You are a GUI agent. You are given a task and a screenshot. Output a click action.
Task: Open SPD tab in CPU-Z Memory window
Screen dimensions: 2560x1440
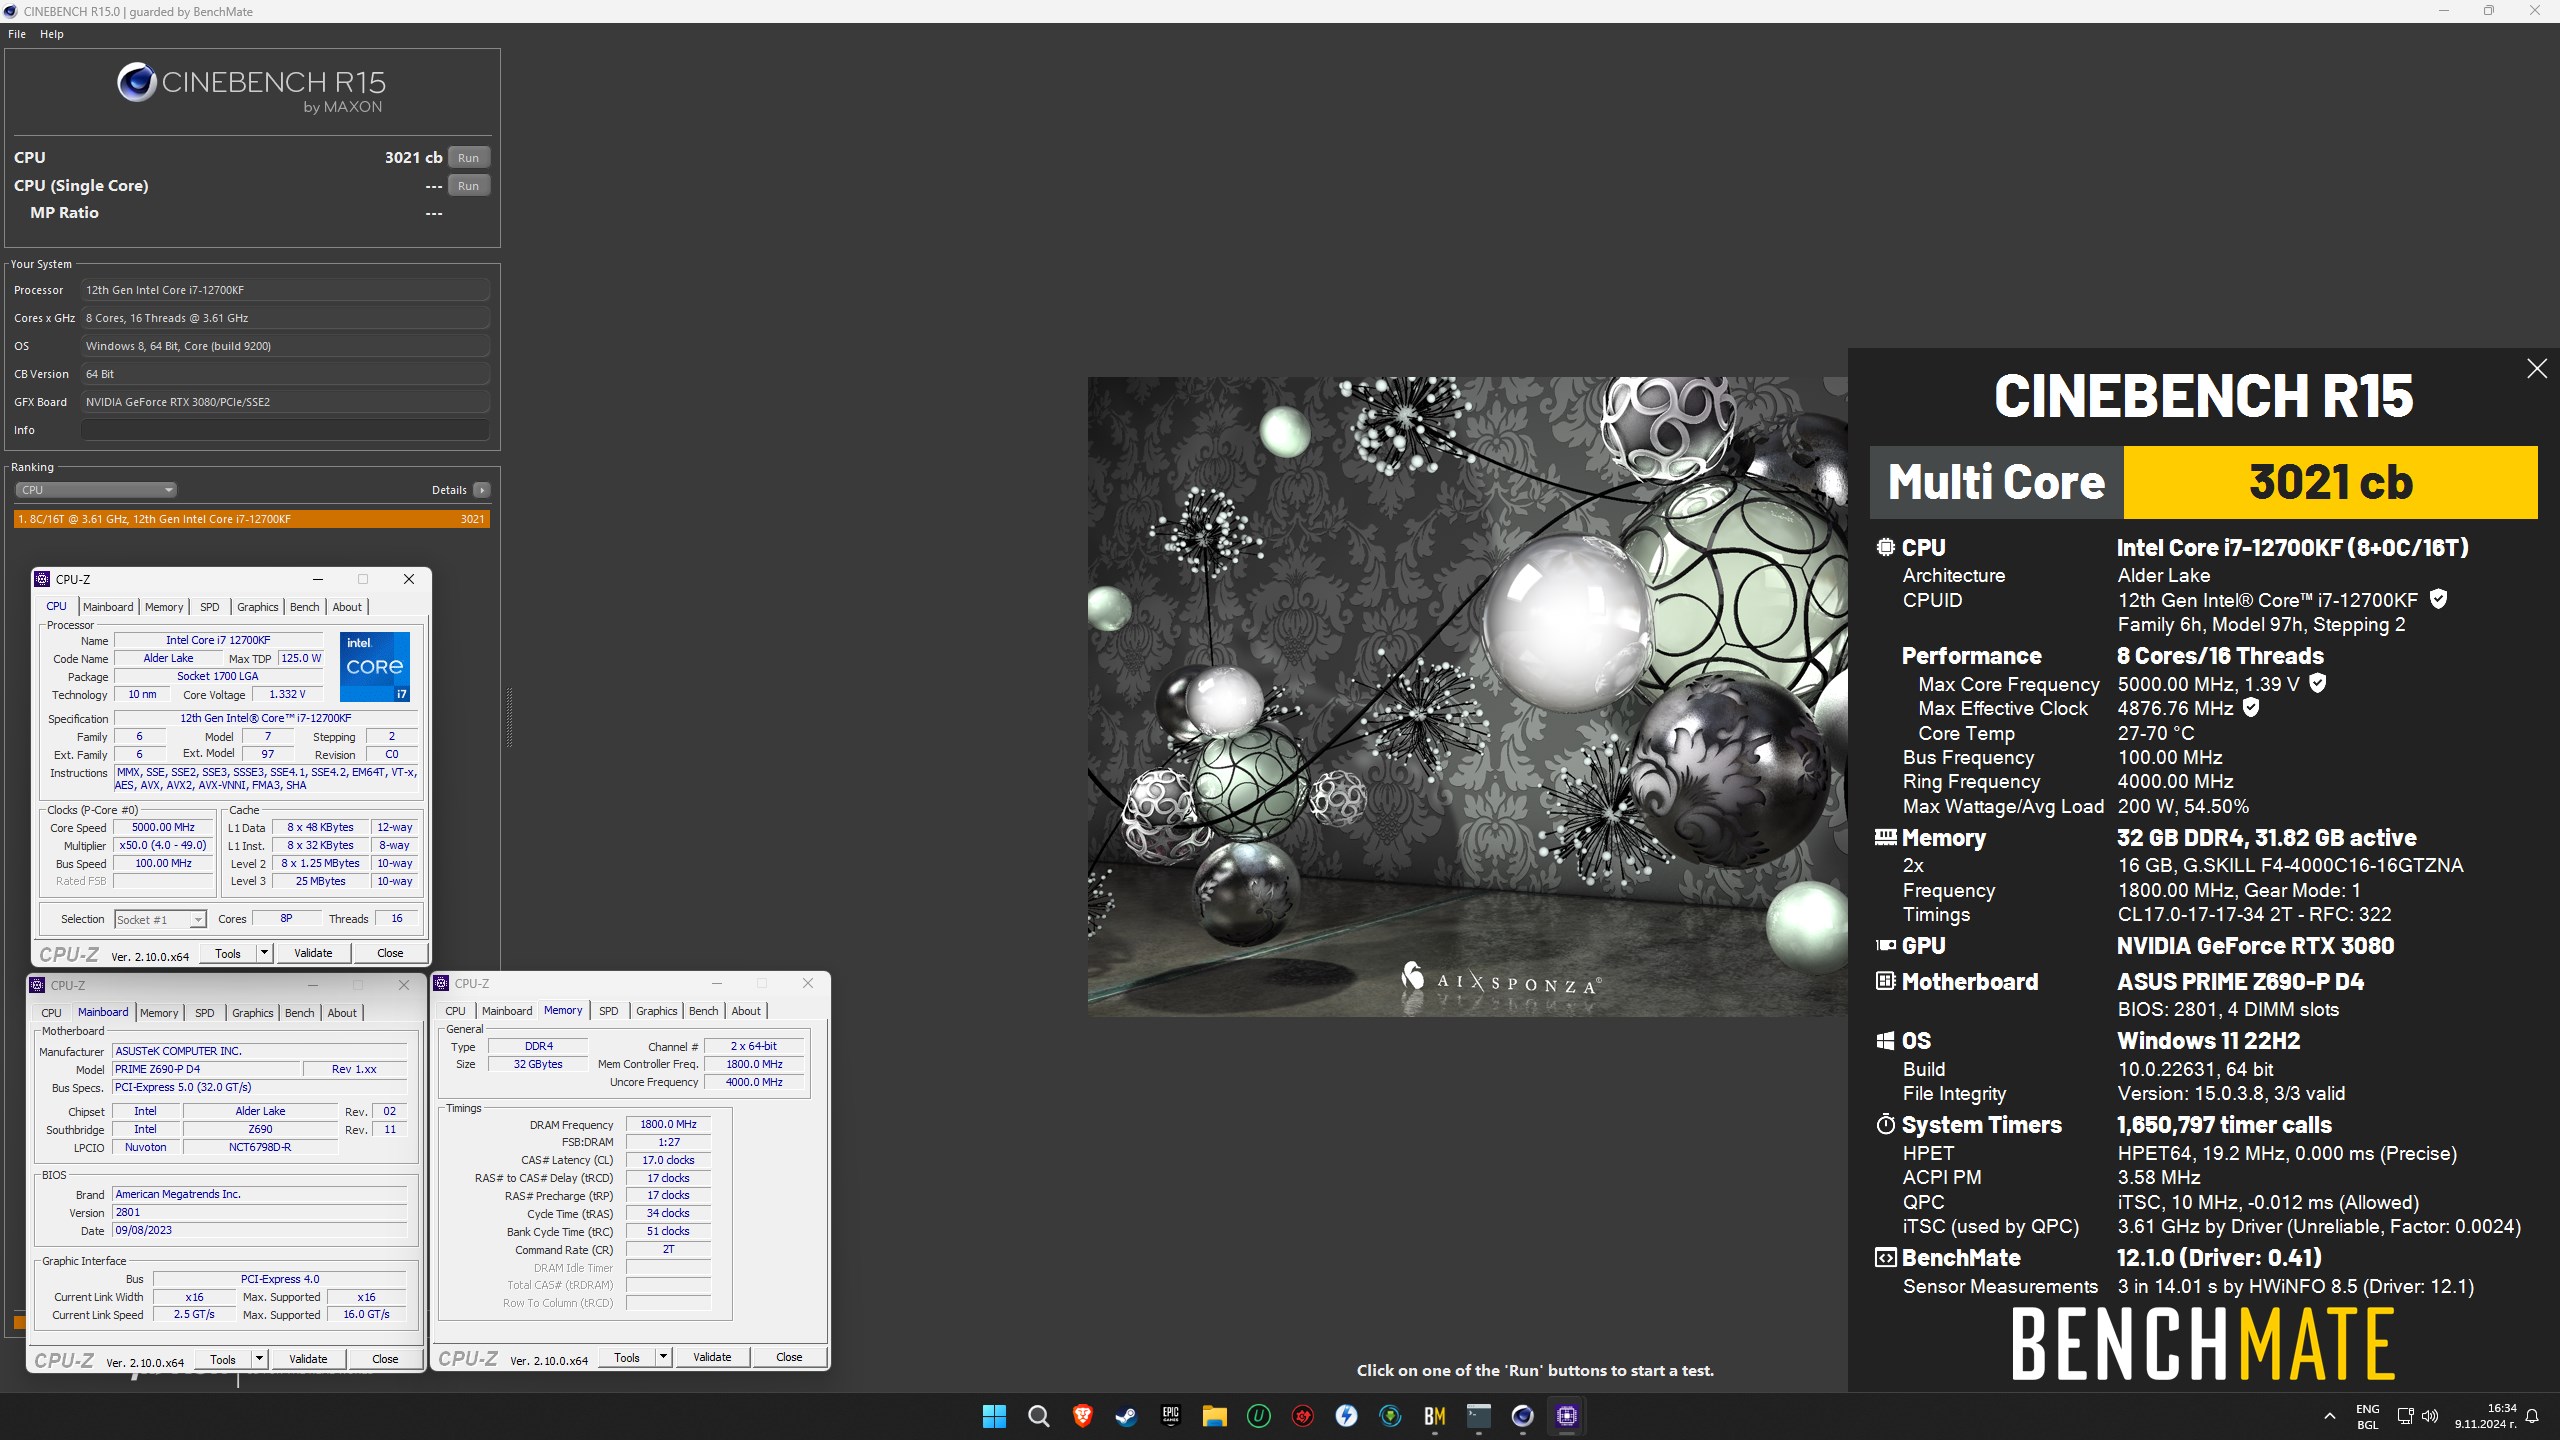coord(608,1011)
